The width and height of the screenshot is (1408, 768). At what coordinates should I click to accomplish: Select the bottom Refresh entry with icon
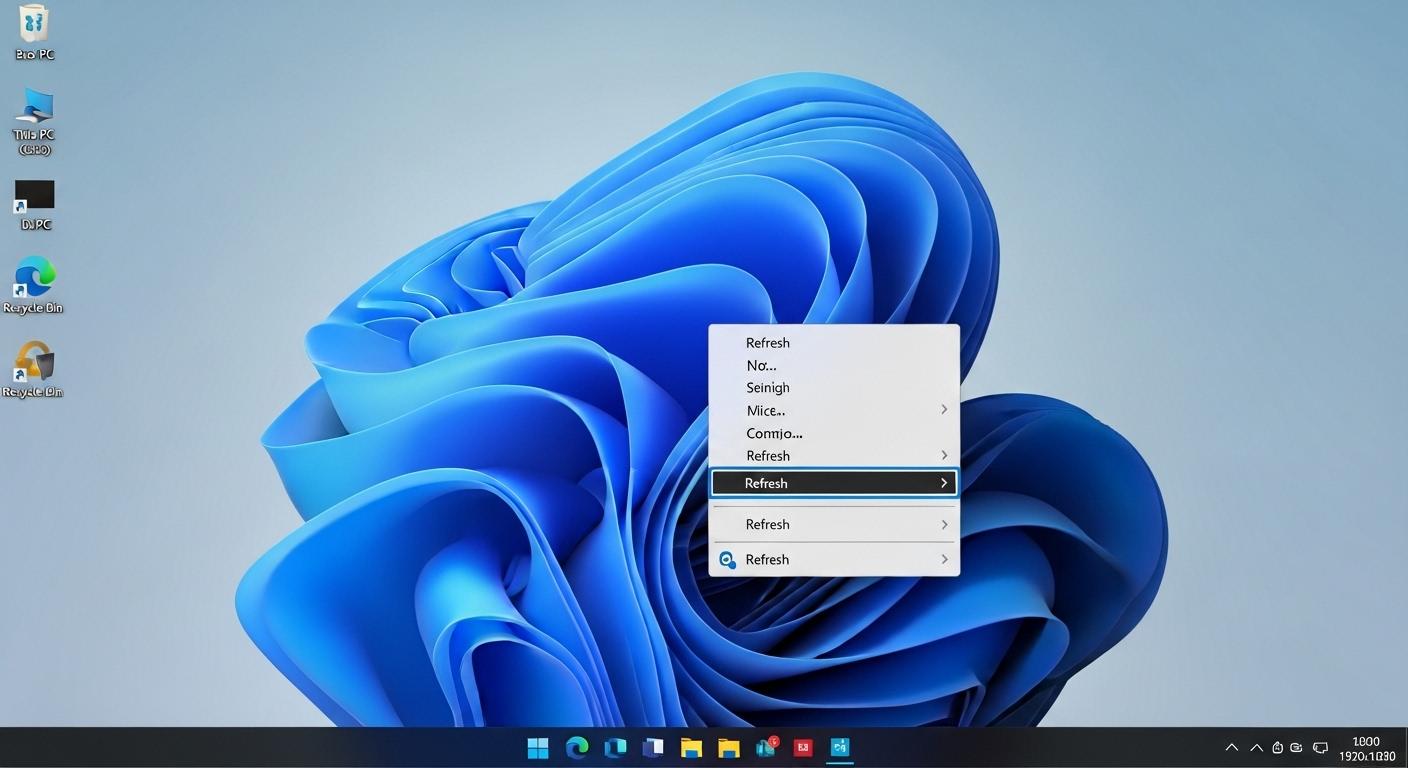point(767,559)
